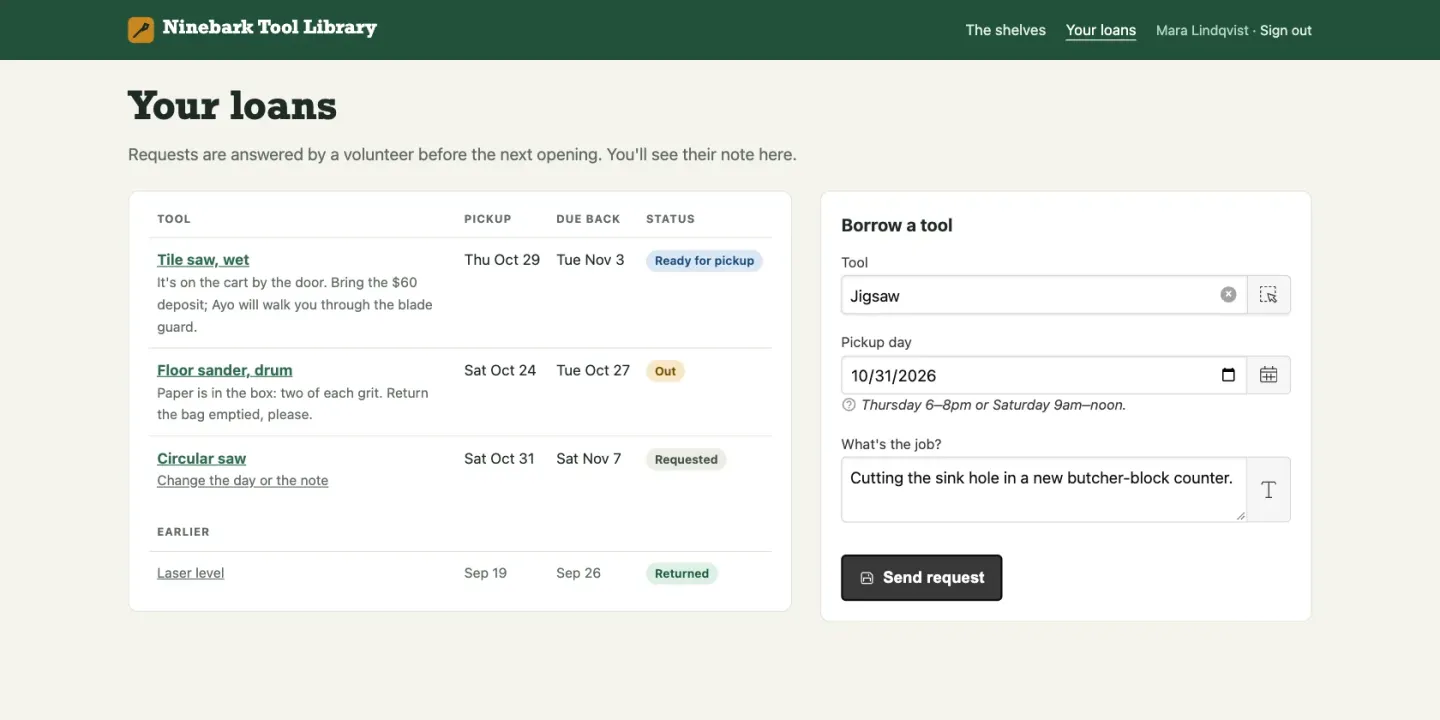Click the Tue Oct 27 due date
This screenshot has height=720, width=1440.
[593, 370]
